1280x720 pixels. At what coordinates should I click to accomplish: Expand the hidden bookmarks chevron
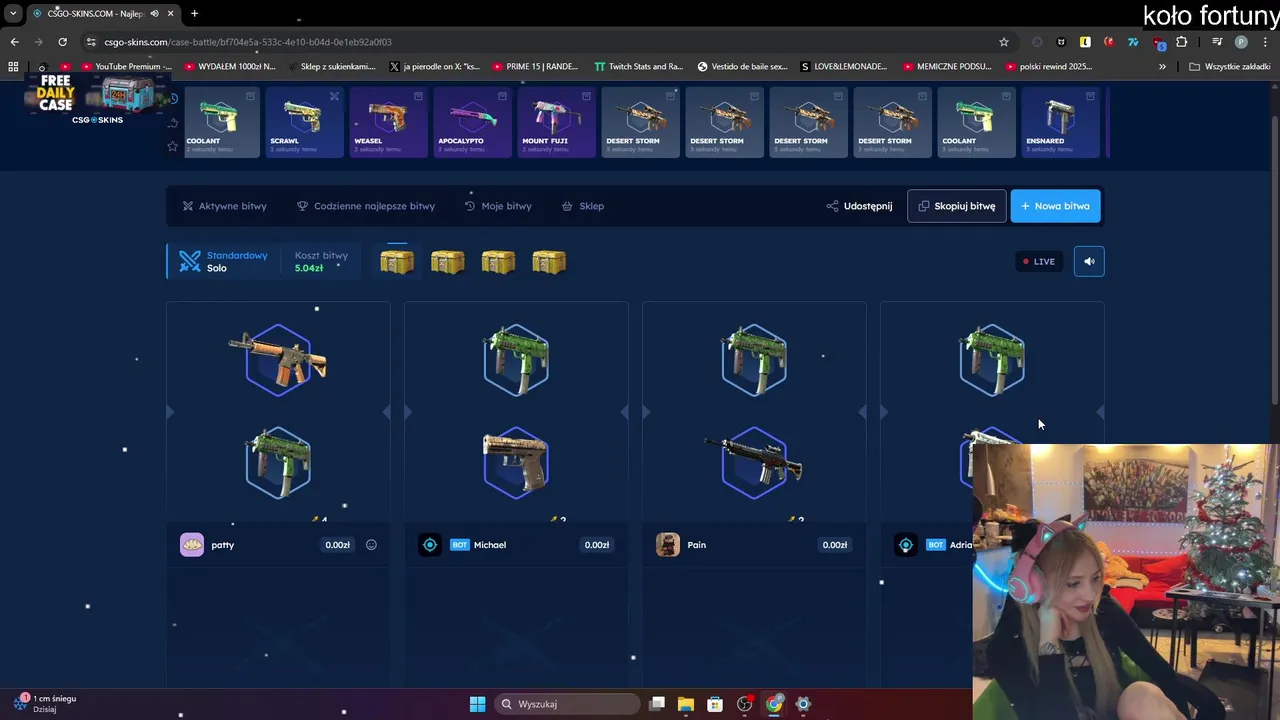click(1162, 66)
